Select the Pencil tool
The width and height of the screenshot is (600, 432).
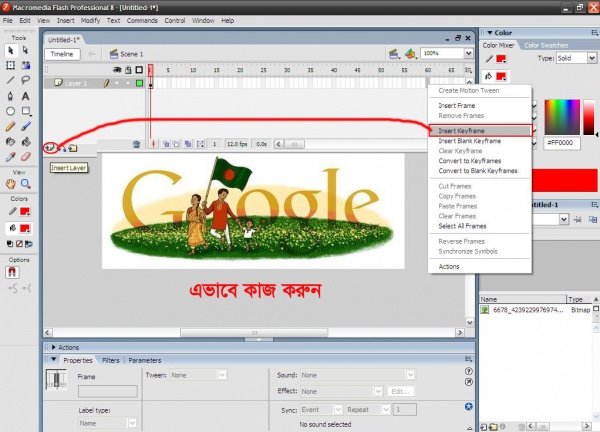click(11, 126)
